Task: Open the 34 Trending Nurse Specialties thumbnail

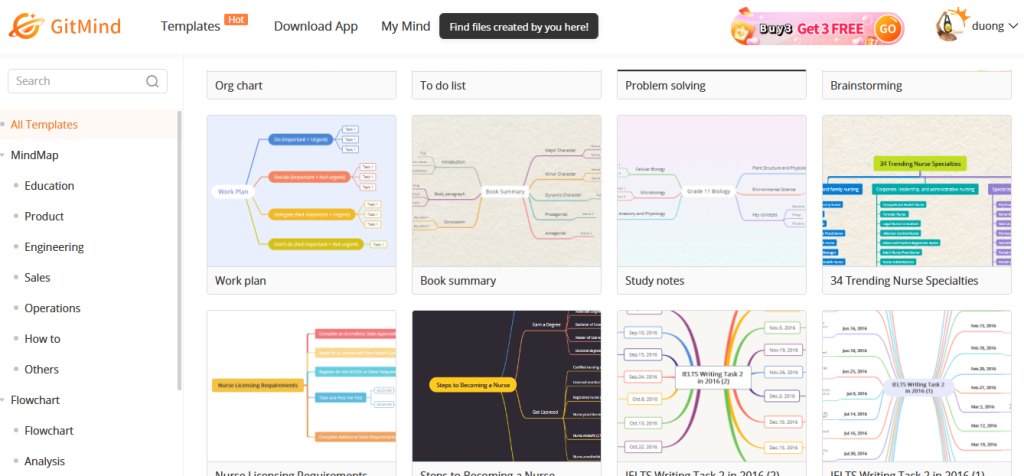Action: click(x=916, y=191)
